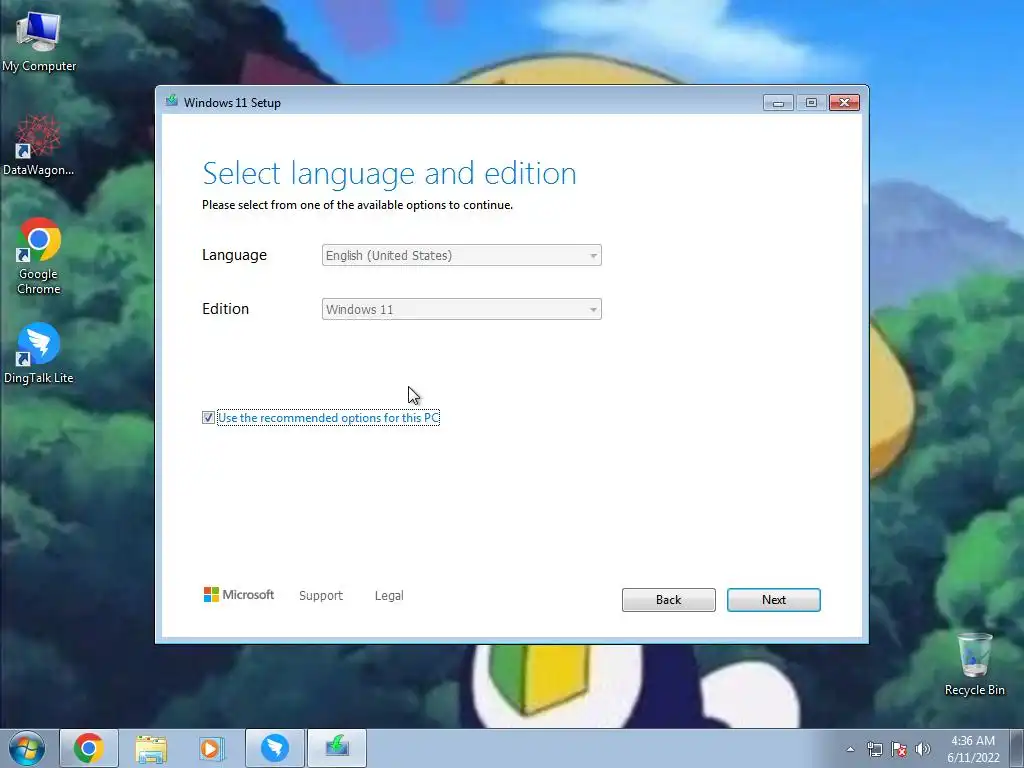This screenshot has height=768, width=1024.
Task: Uncheck Use the recommended options checkbox
Action: pos(208,417)
